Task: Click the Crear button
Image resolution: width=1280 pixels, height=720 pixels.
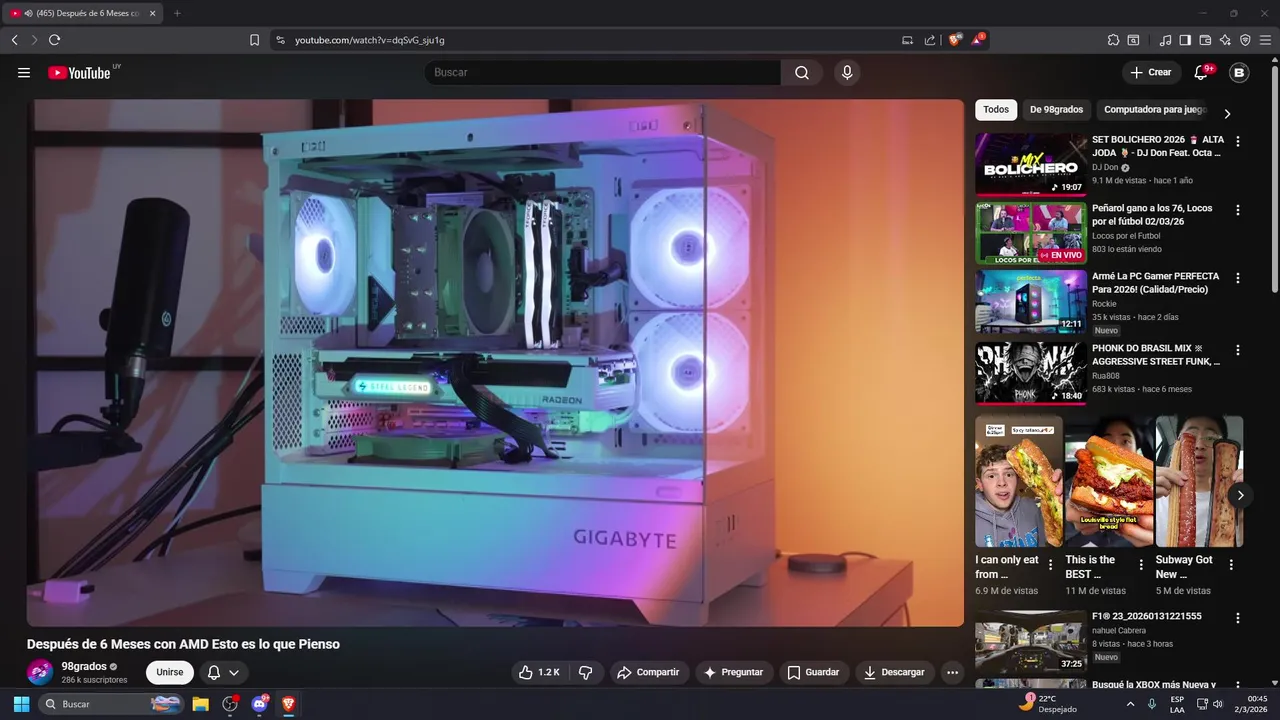Action: click(x=1151, y=72)
